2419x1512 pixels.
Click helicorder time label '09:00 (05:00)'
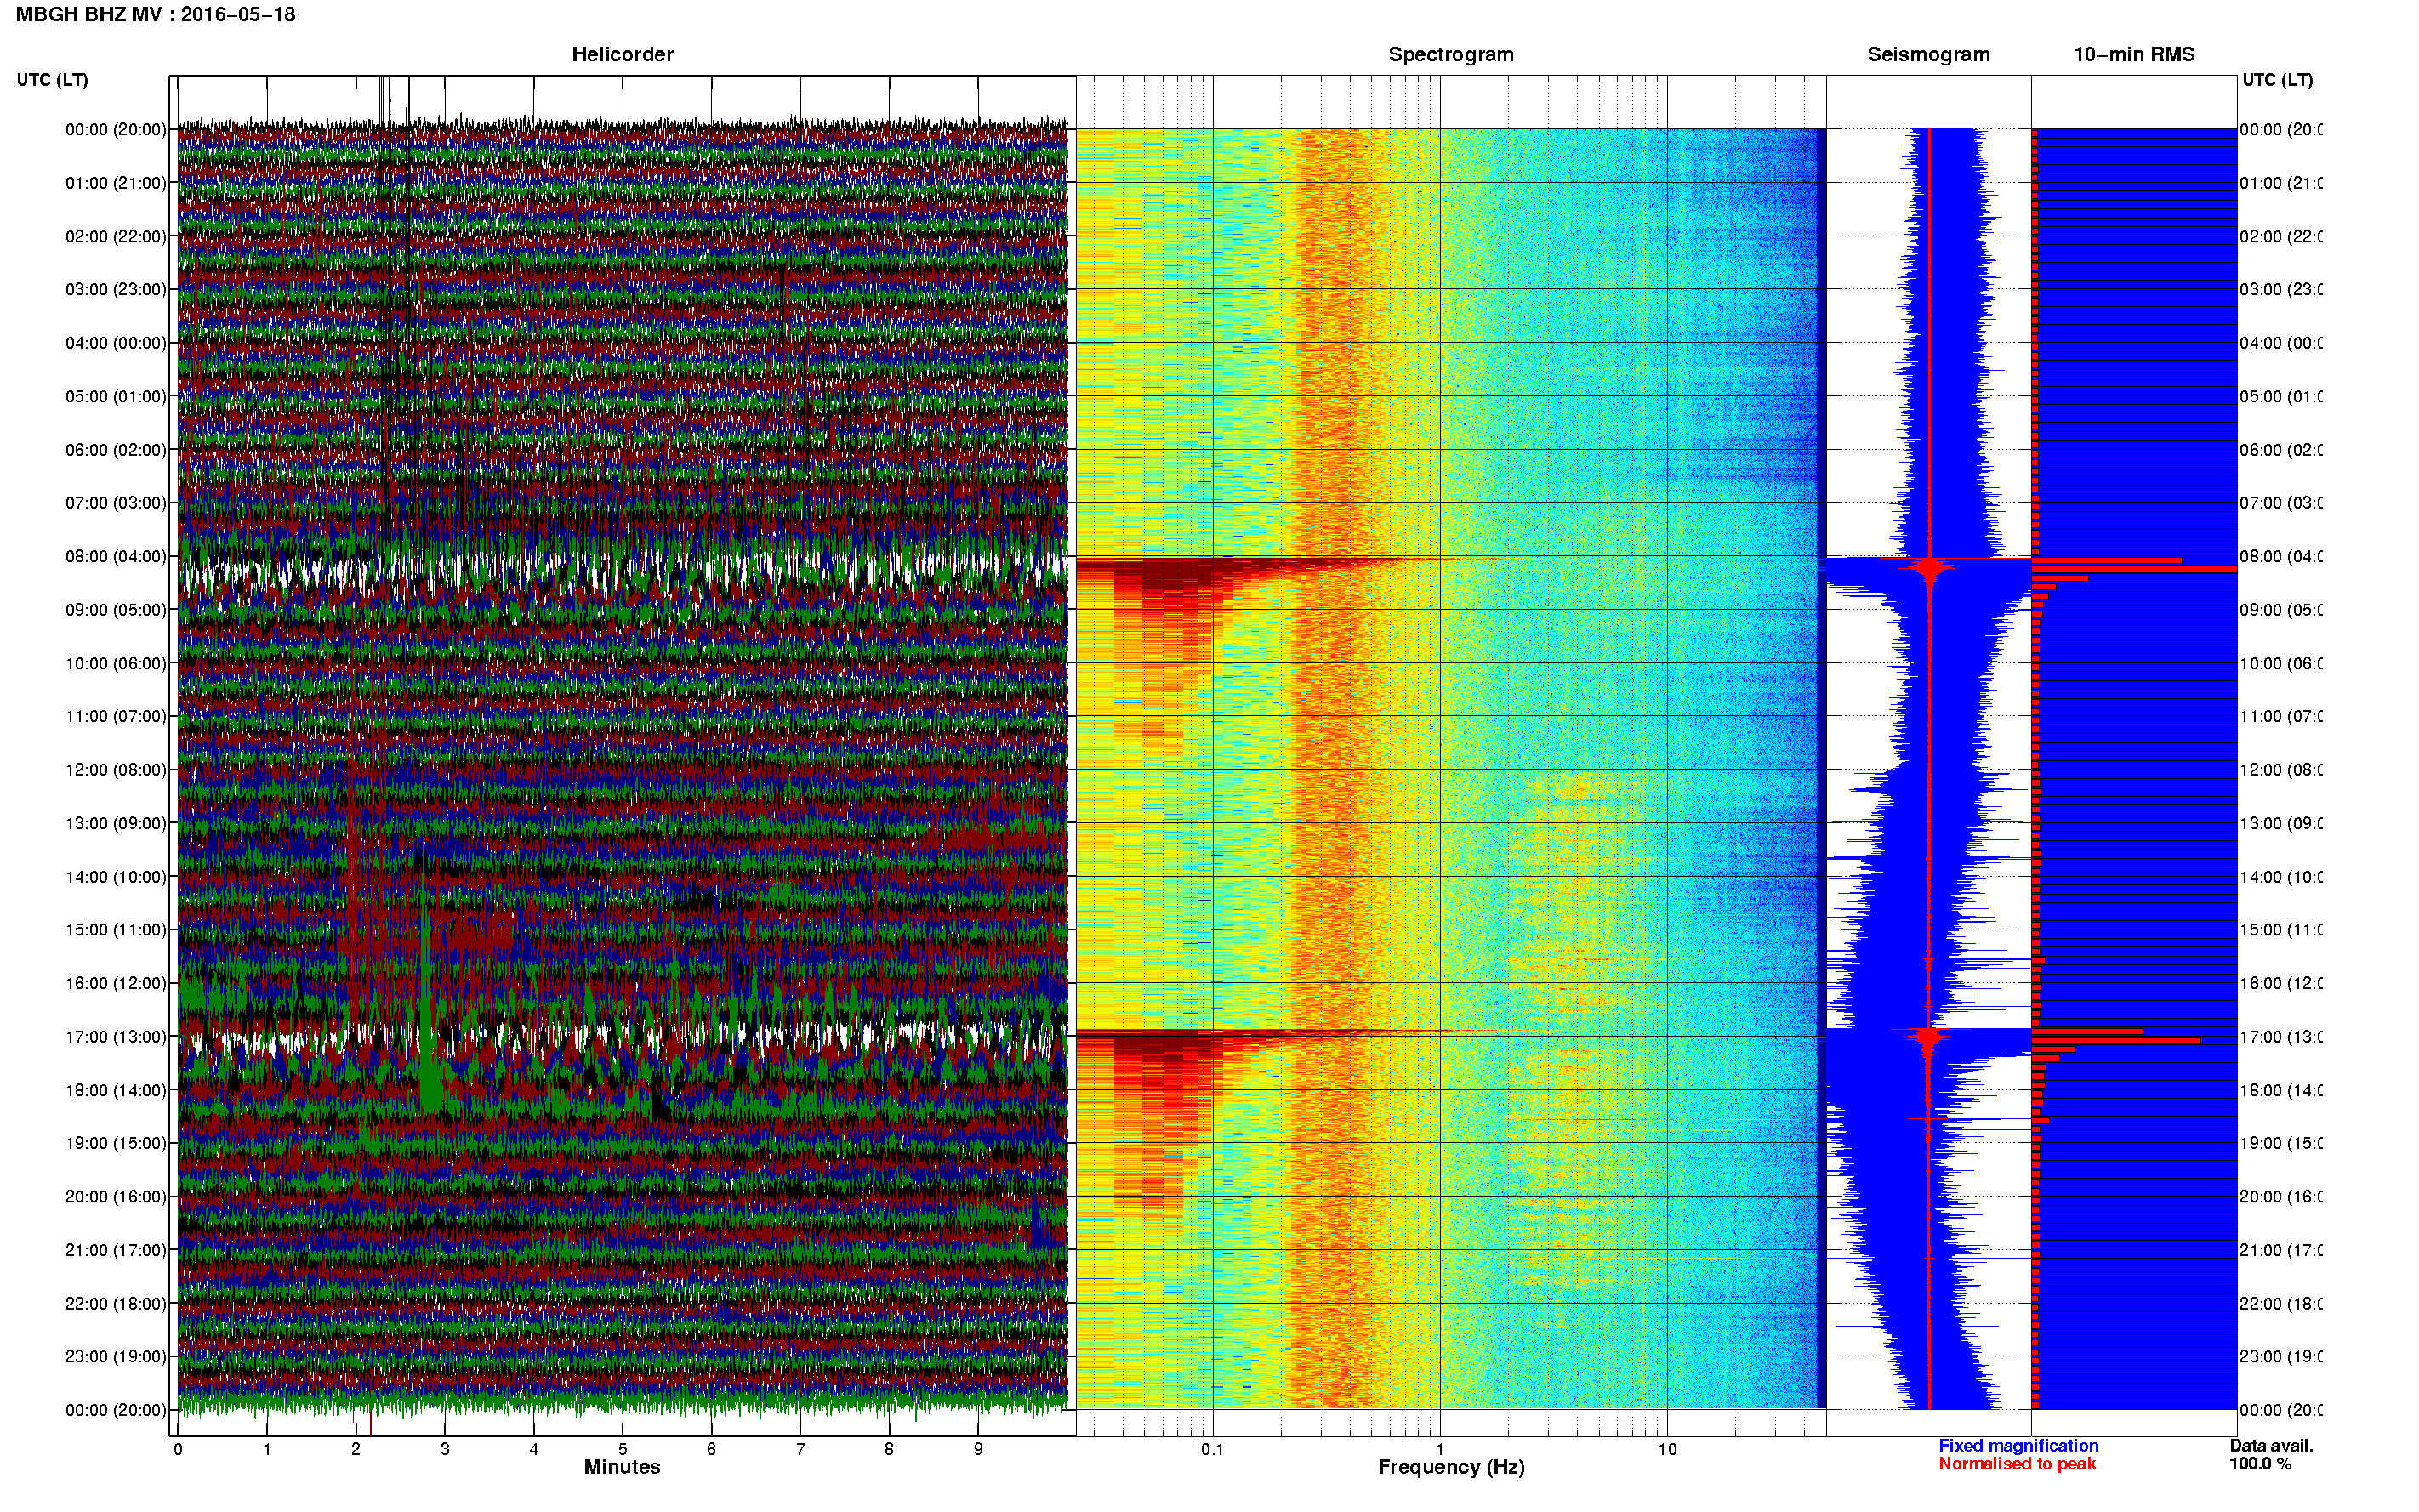coord(116,610)
